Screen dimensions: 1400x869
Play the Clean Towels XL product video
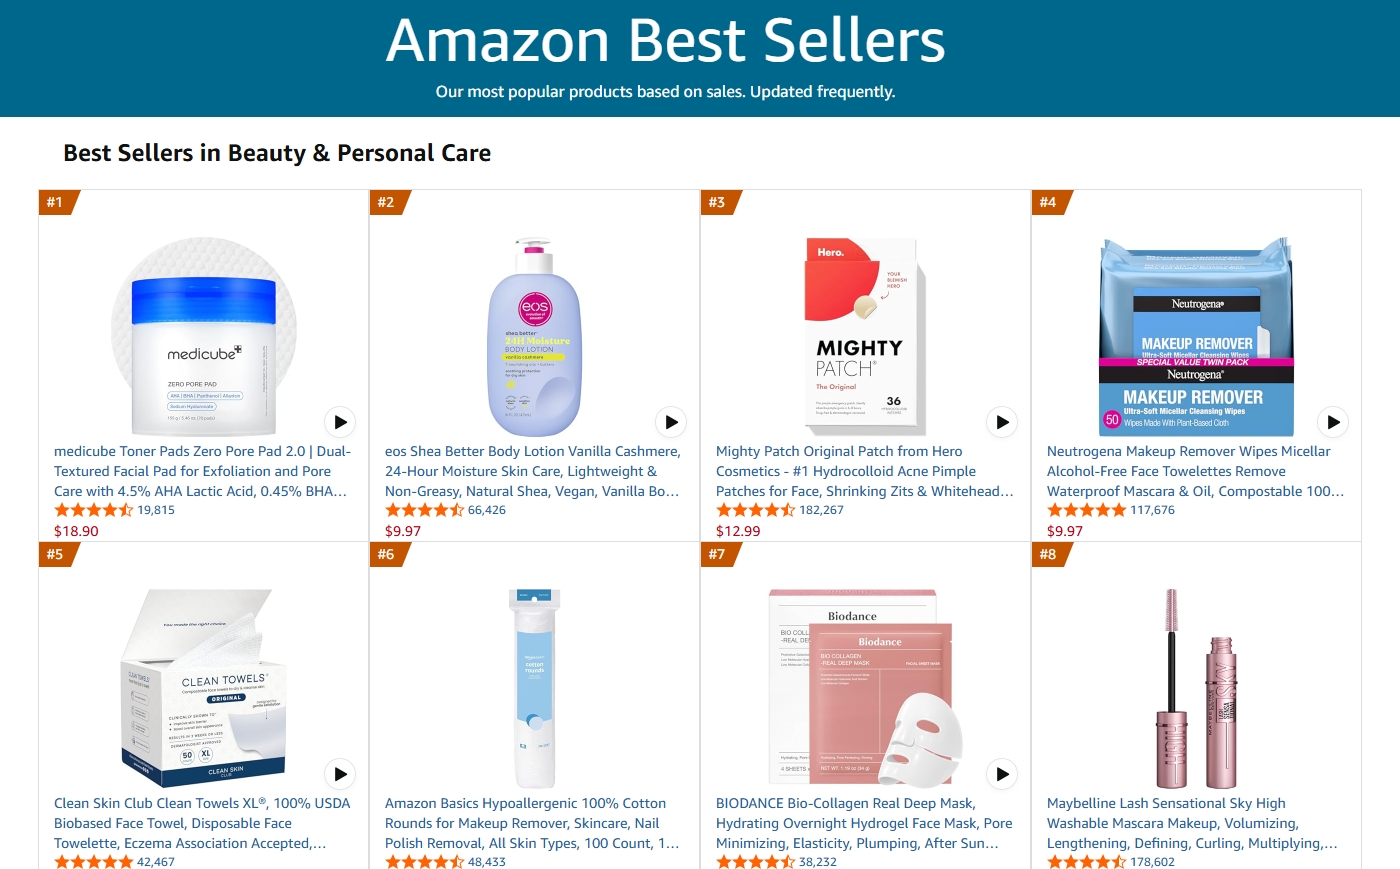tap(340, 774)
